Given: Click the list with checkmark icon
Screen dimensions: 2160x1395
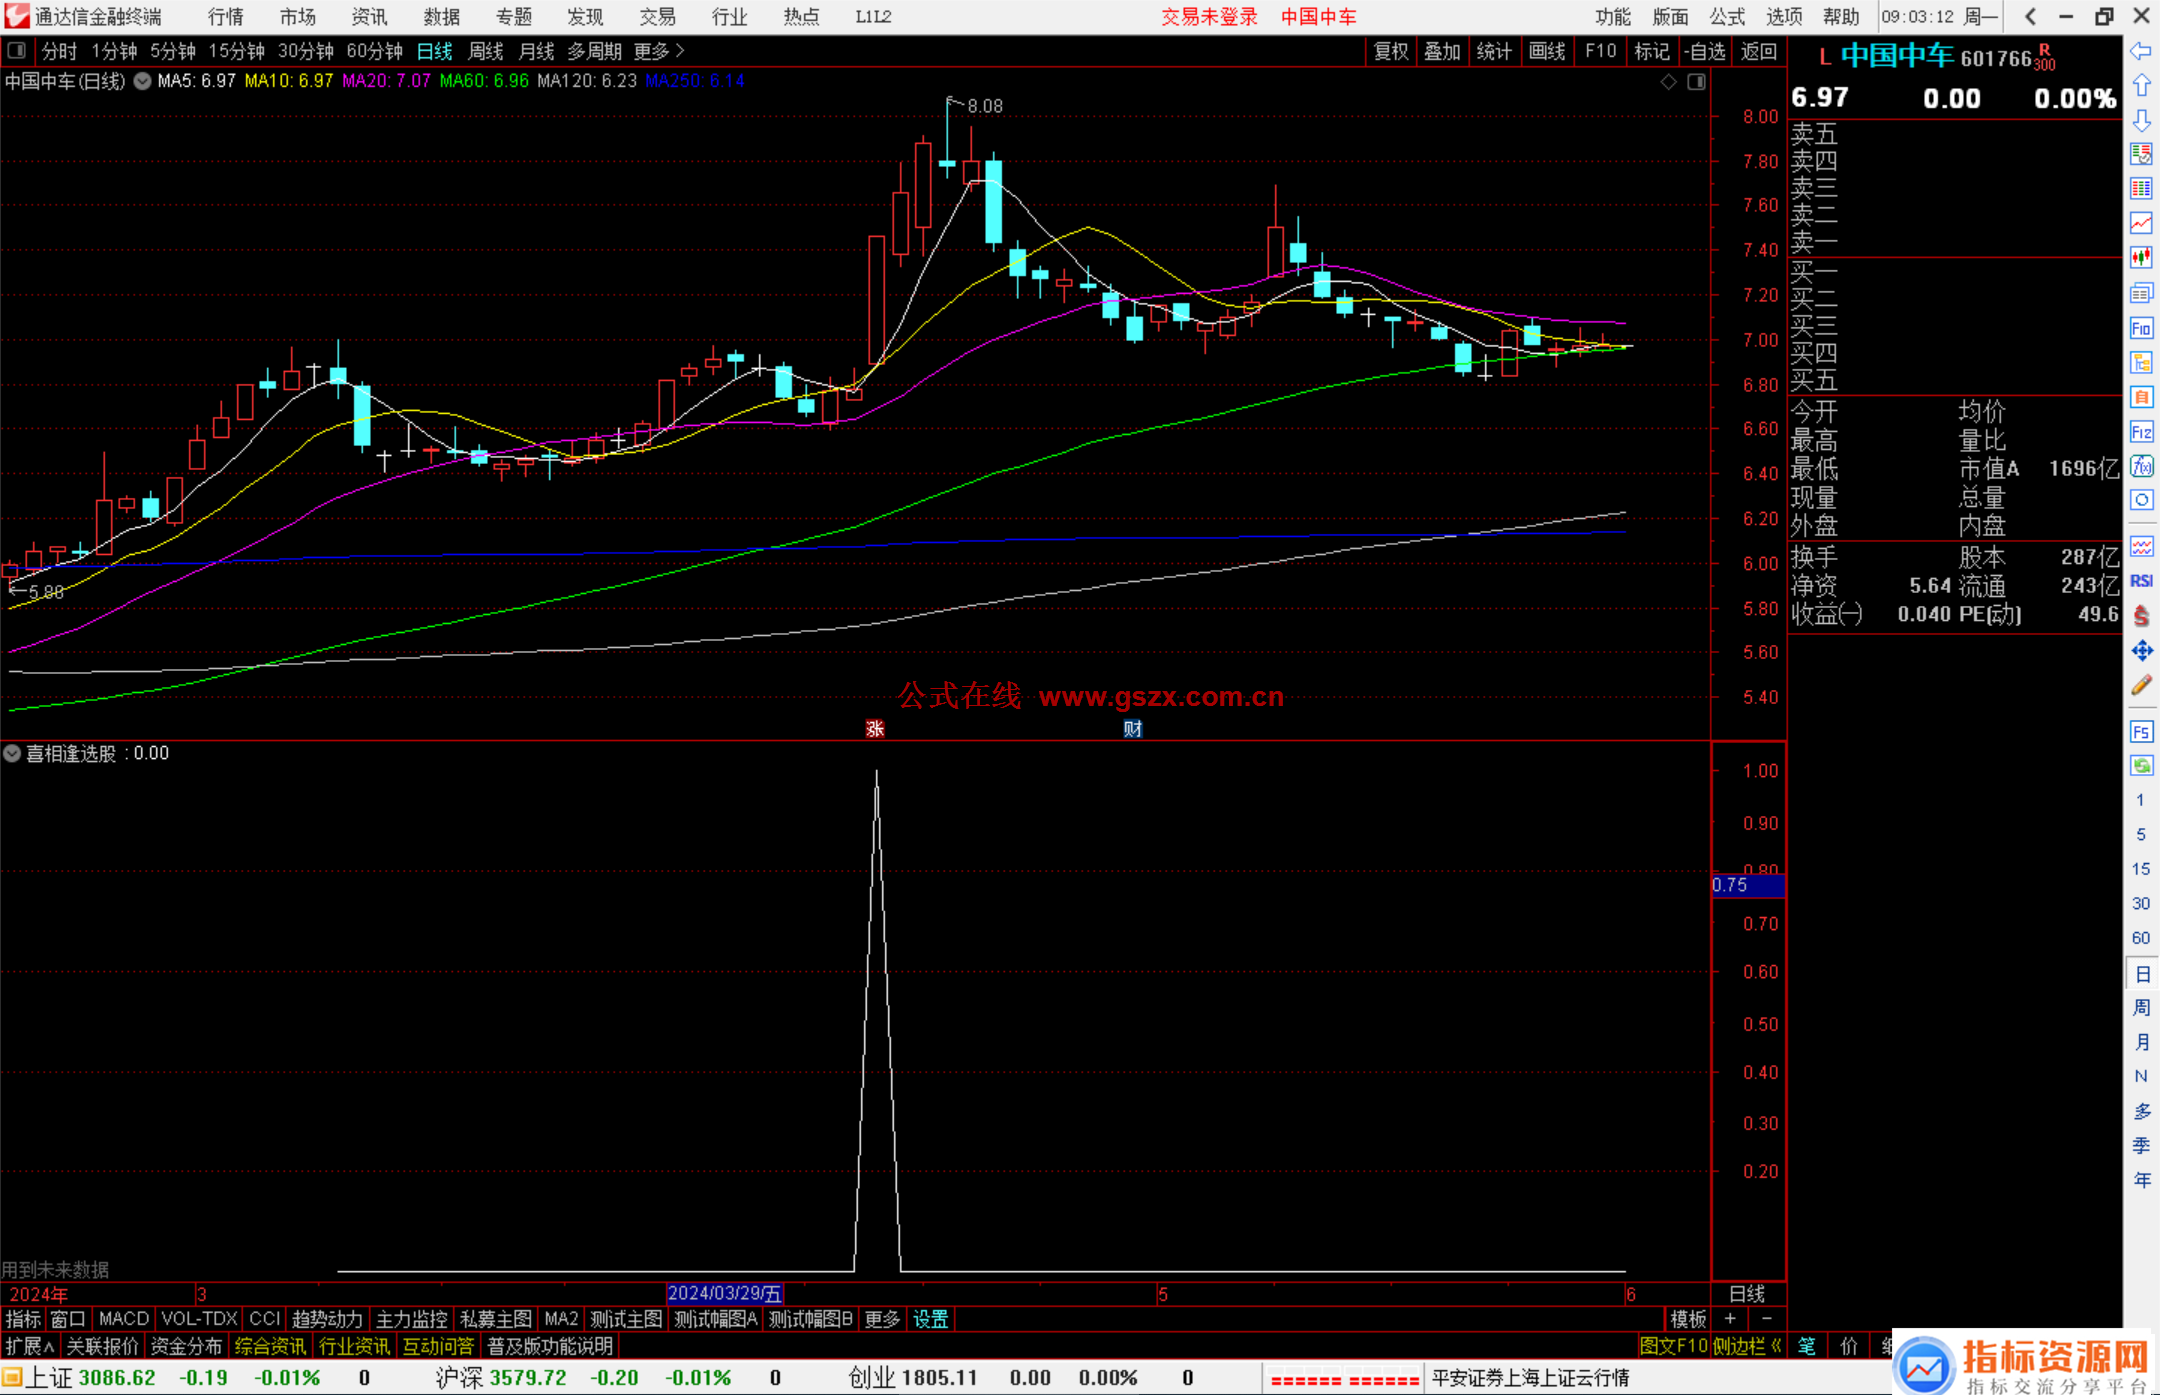Looking at the screenshot, I should point(2141,154).
